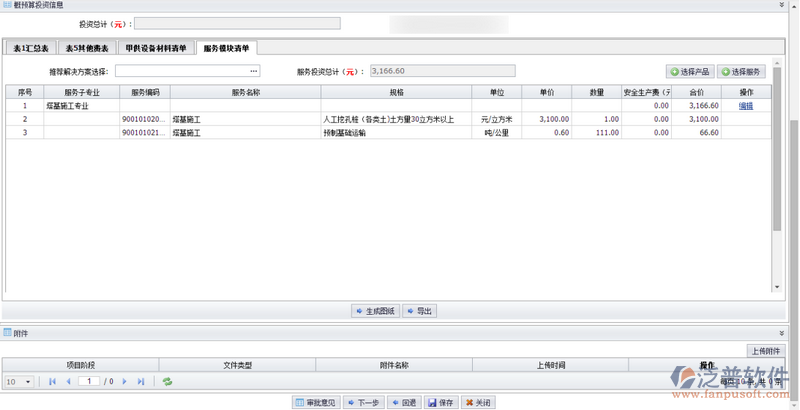Click the 选择服务 button
Viewport: 800px width, 410px height.
pos(741,72)
